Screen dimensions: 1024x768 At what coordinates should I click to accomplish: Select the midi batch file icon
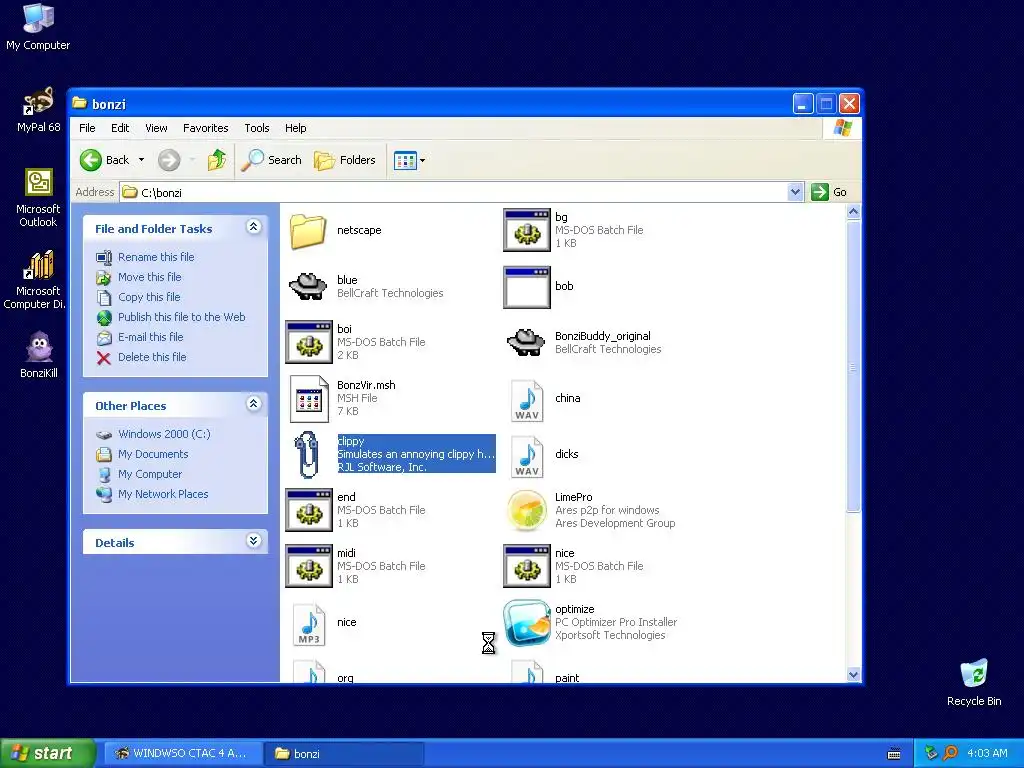(309, 566)
